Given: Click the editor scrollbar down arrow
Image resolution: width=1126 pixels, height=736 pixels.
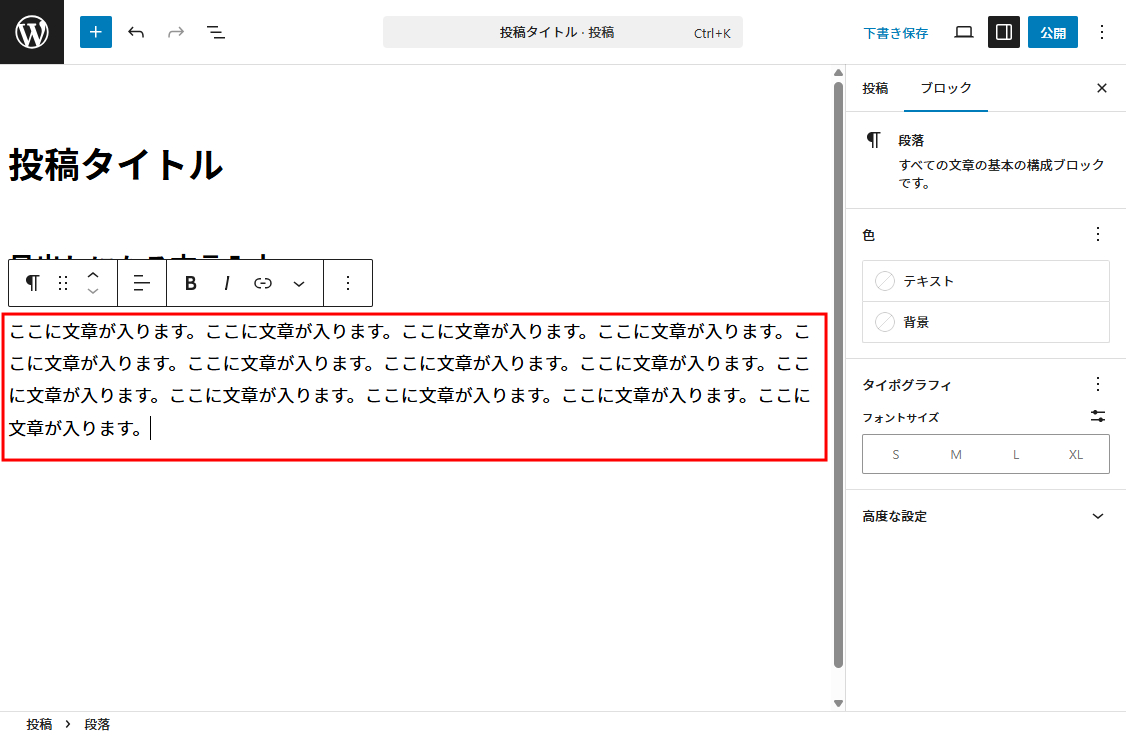Looking at the screenshot, I should tap(838, 704).
